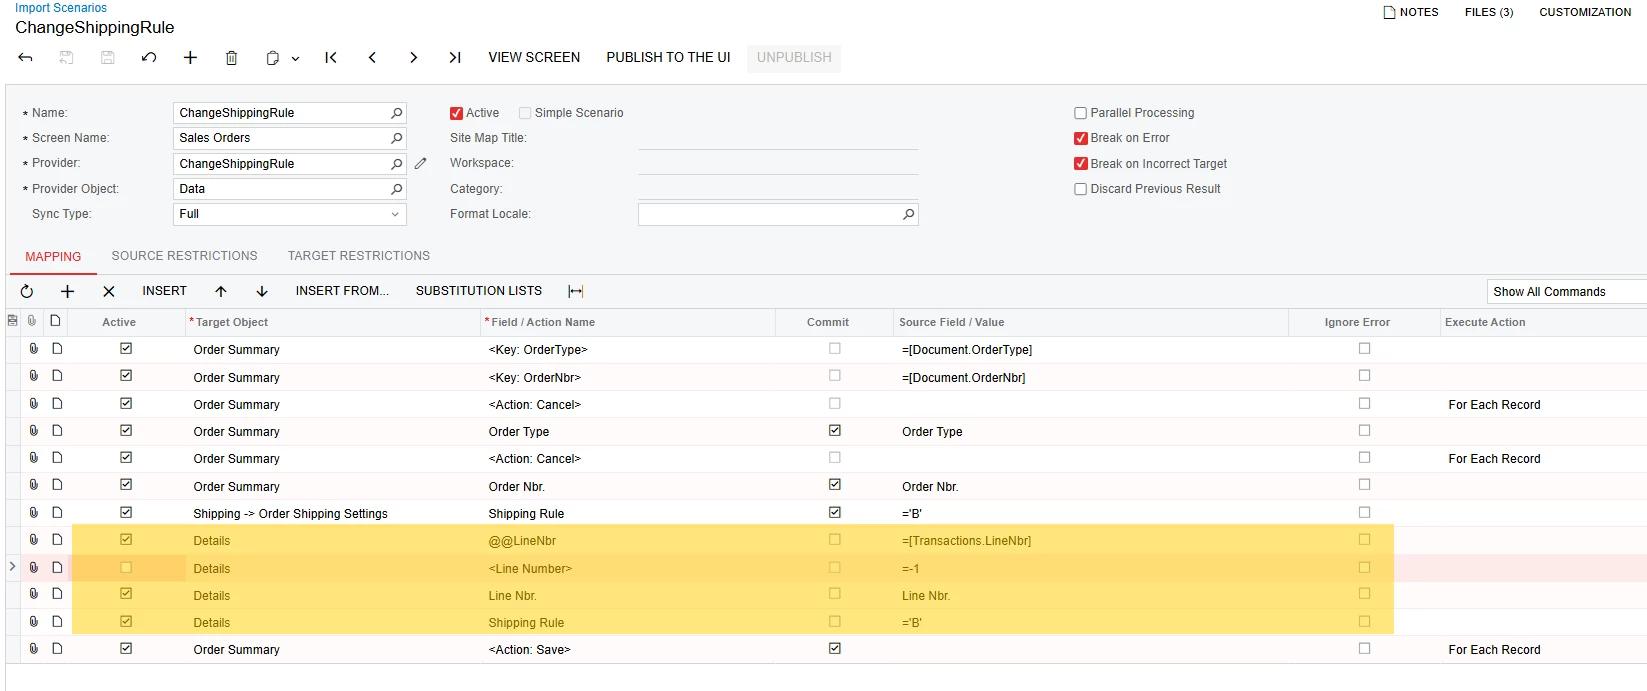
Task: Toggle Ignore Error for <Key: OrderType> row
Action: pos(1364,348)
